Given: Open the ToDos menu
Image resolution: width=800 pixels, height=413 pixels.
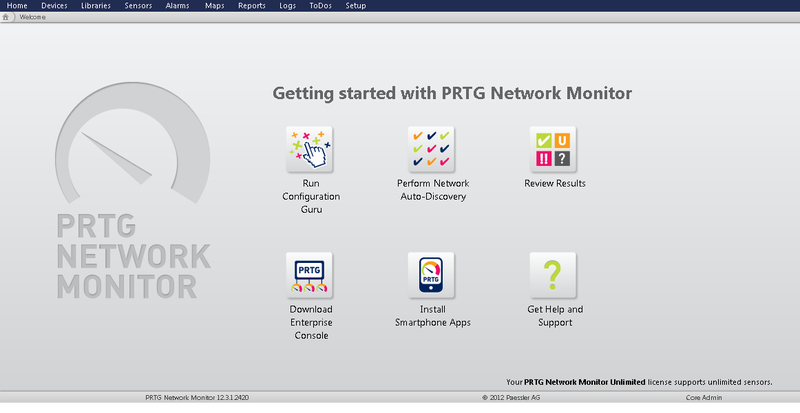Looking at the screenshot, I should [x=320, y=6].
